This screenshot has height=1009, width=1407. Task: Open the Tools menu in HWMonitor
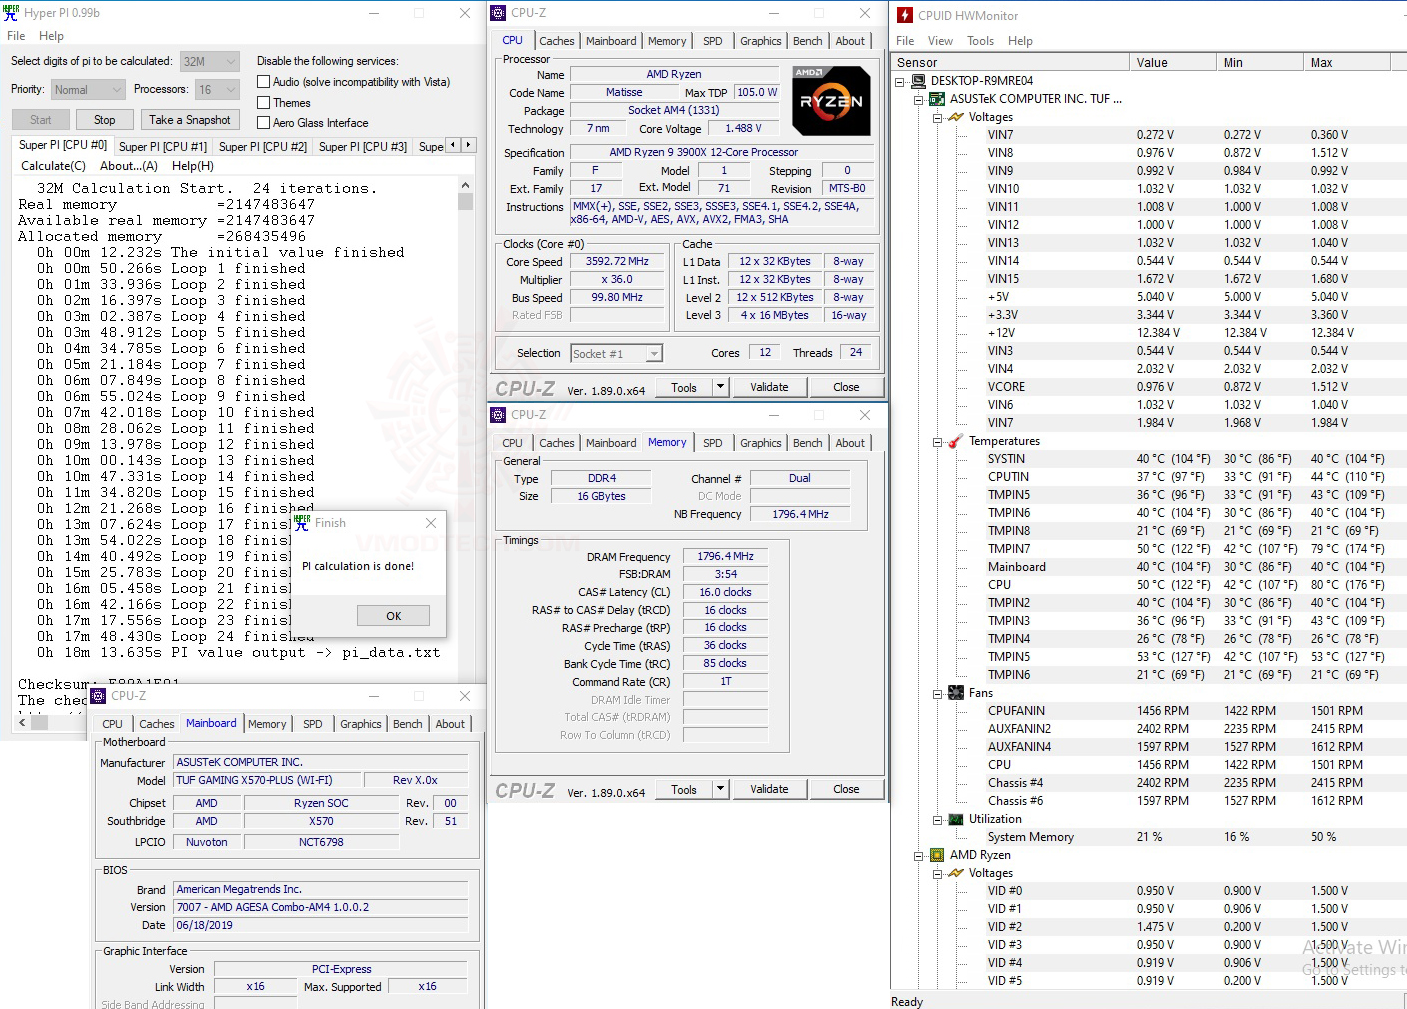[x=980, y=41]
